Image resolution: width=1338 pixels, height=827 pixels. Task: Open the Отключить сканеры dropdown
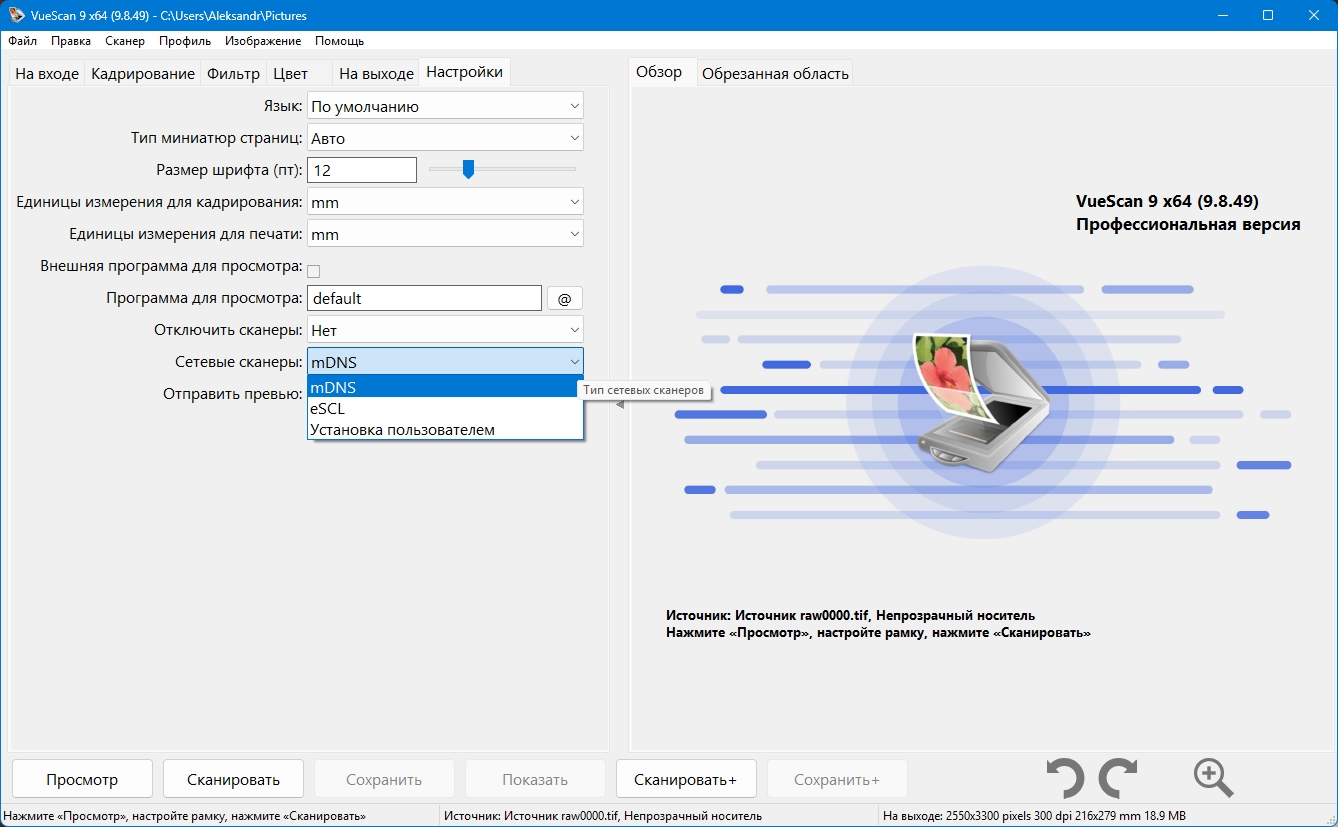445,329
